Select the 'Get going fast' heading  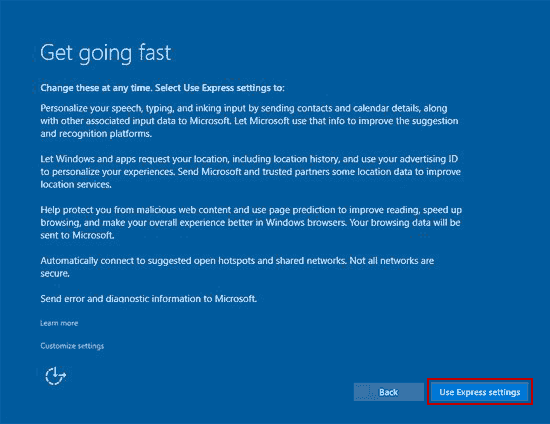(x=105, y=53)
